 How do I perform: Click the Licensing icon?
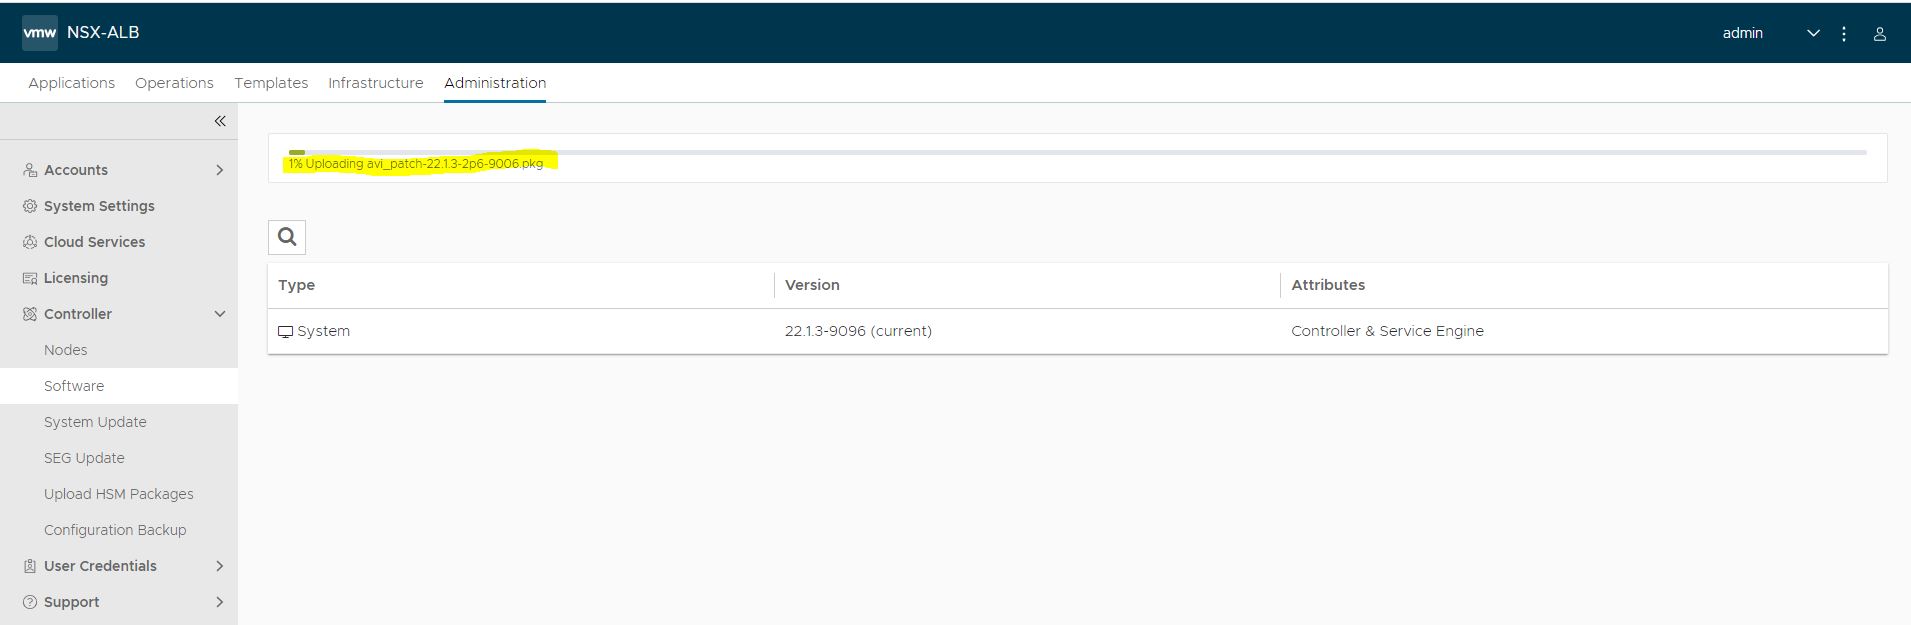30,278
